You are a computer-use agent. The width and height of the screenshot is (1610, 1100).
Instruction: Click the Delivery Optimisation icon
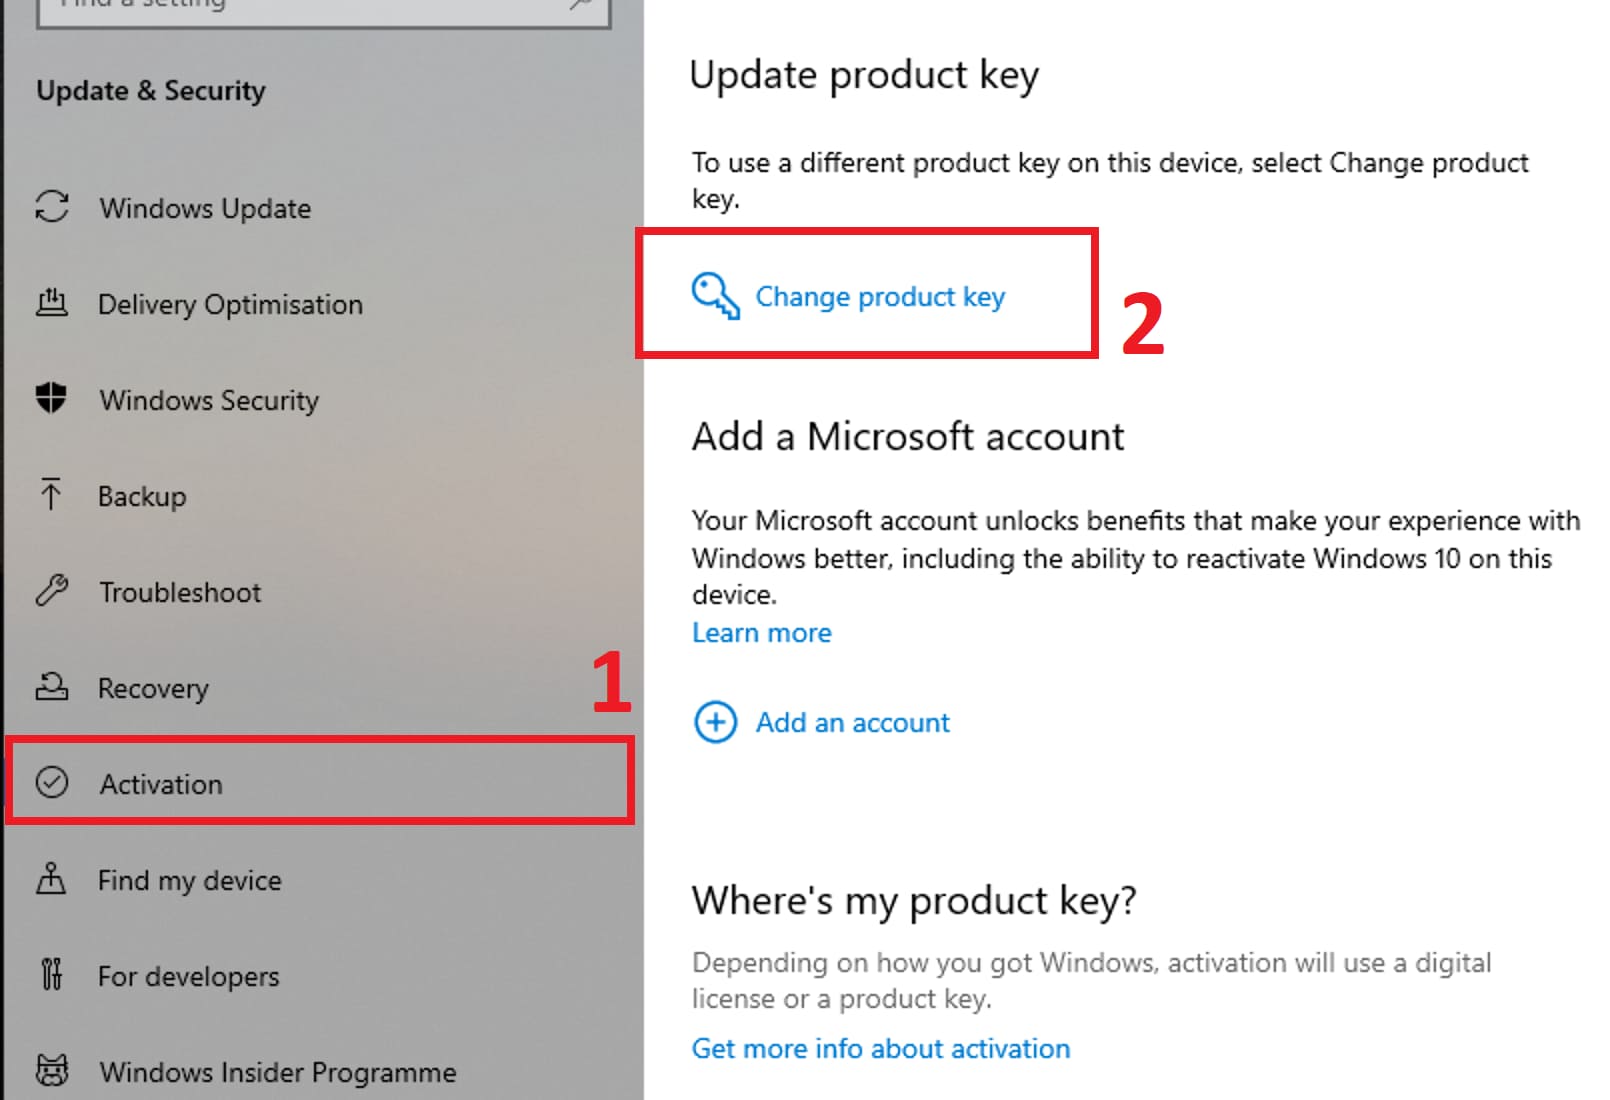[x=52, y=302]
